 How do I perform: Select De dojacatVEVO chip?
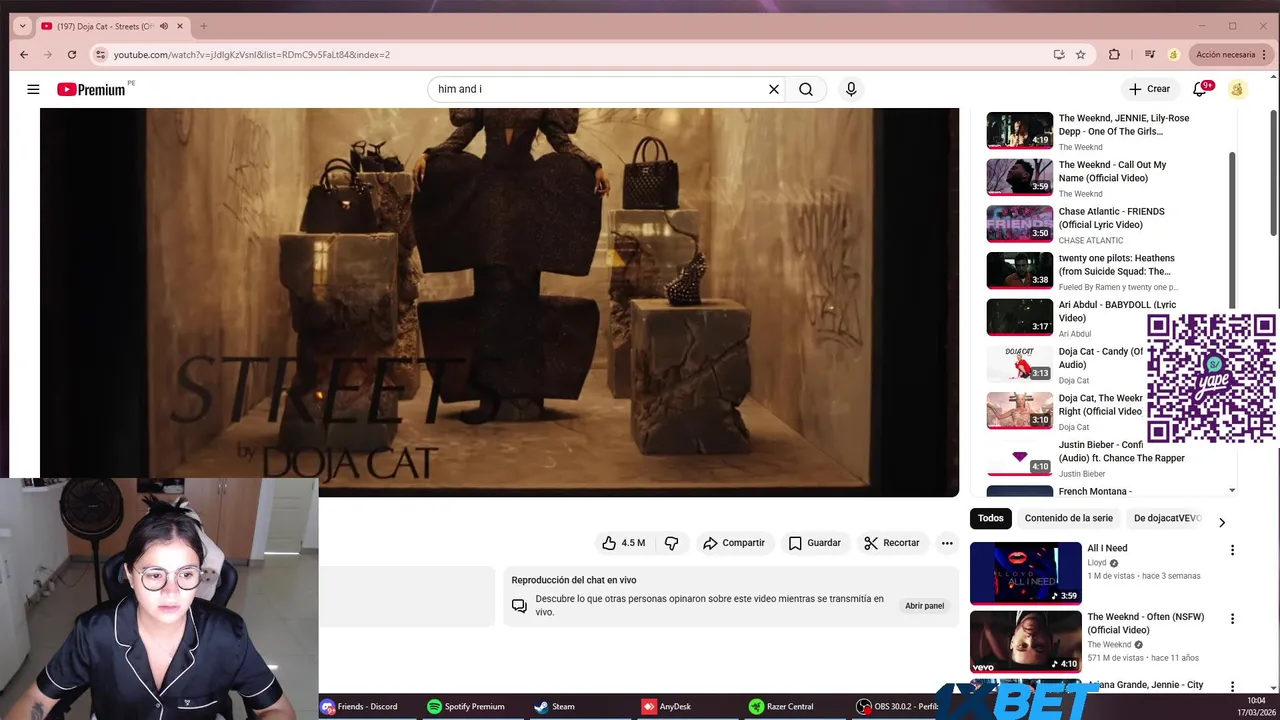[x=1167, y=518]
